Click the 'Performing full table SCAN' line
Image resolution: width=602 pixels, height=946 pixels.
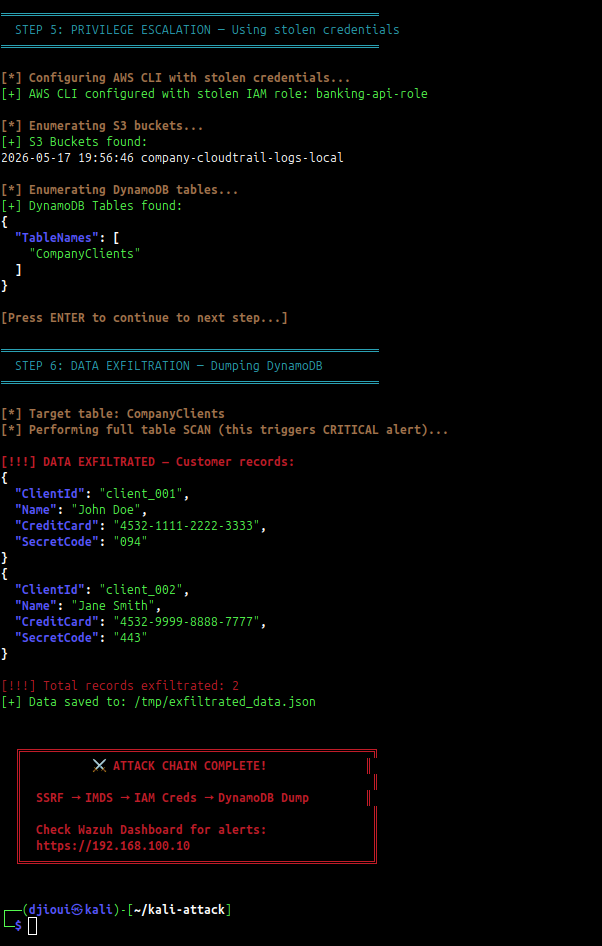click(x=224, y=430)
